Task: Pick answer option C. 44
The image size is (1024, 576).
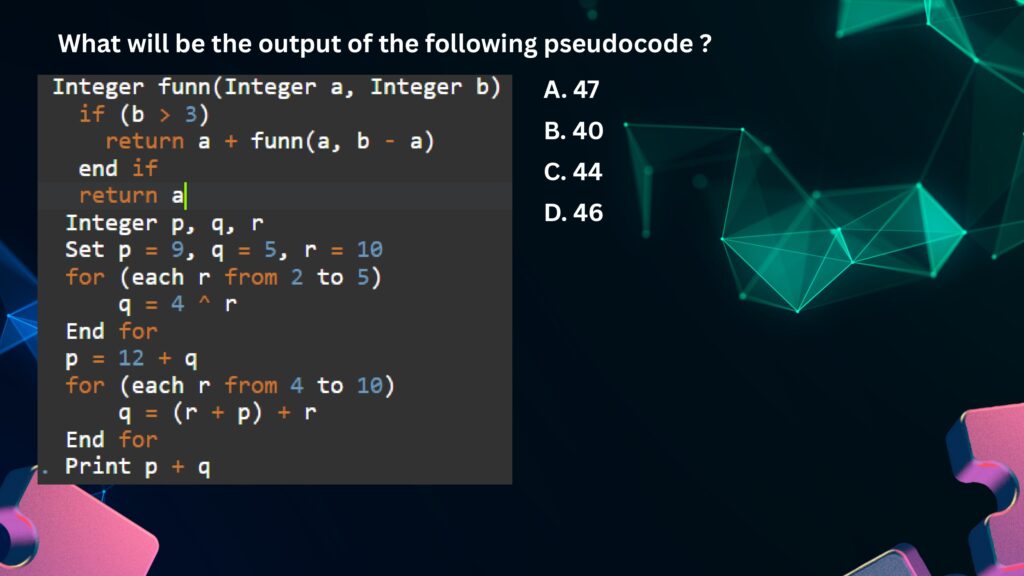Action: pos(573,172)
